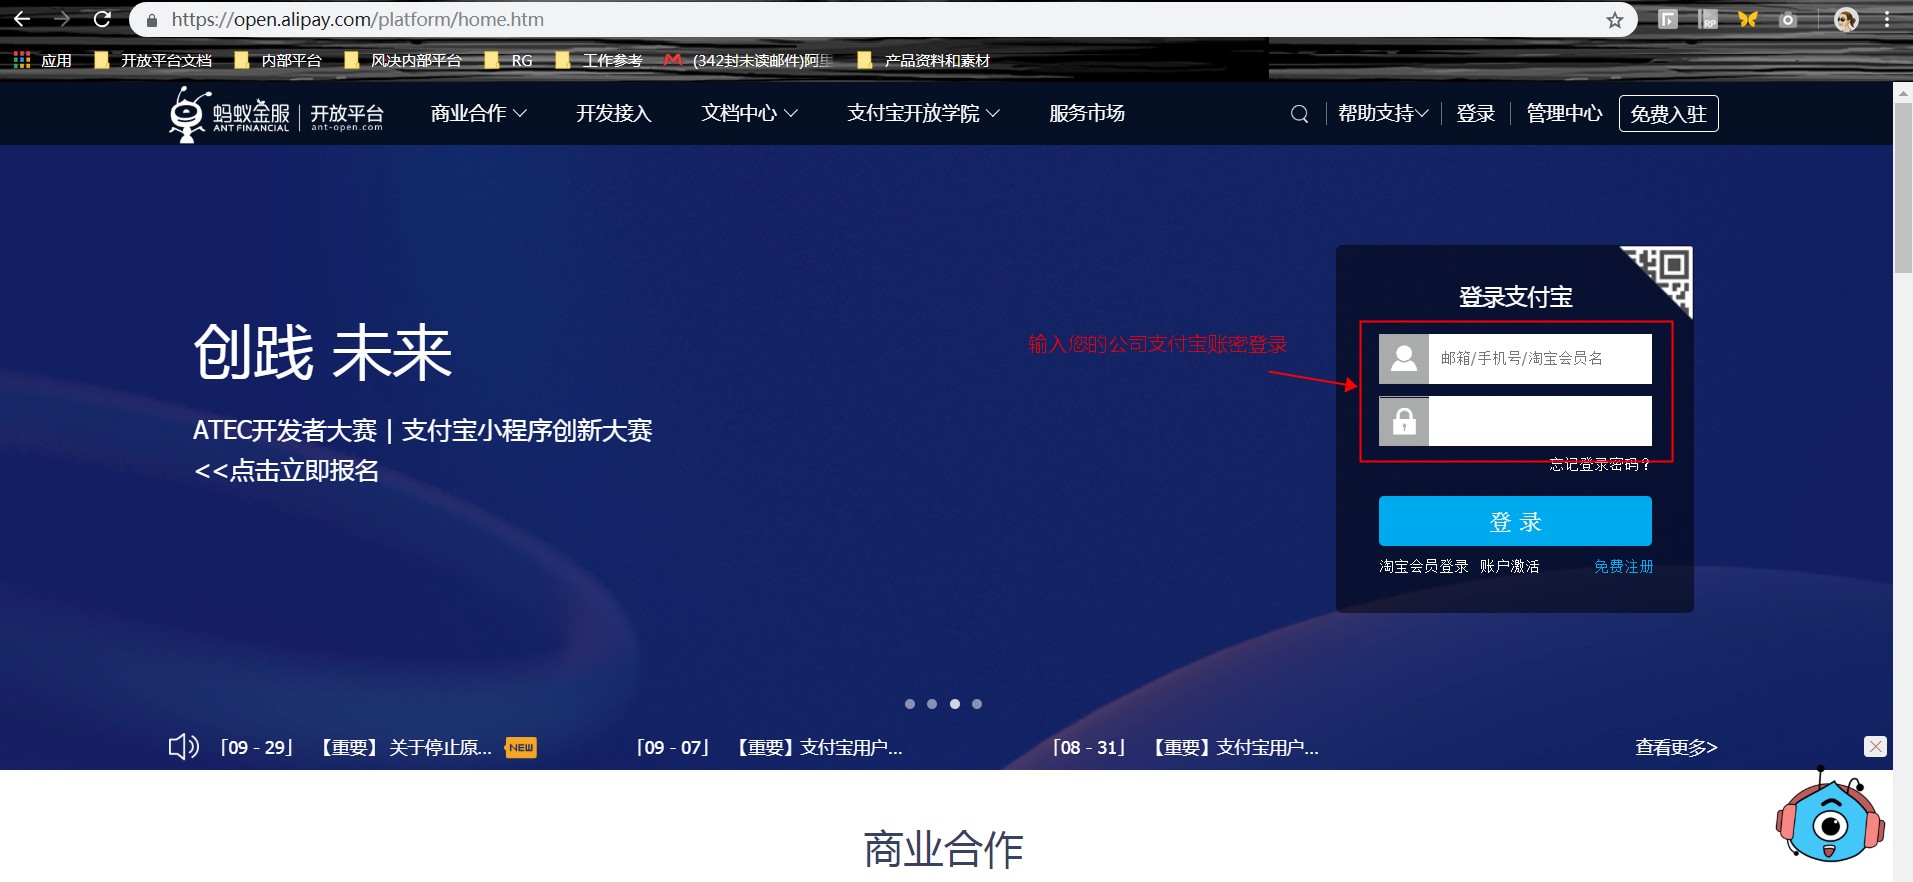Viewport: 1913px width, 882px height.
Task: Open the Chrome three-dot menu
Action: 1887,19
